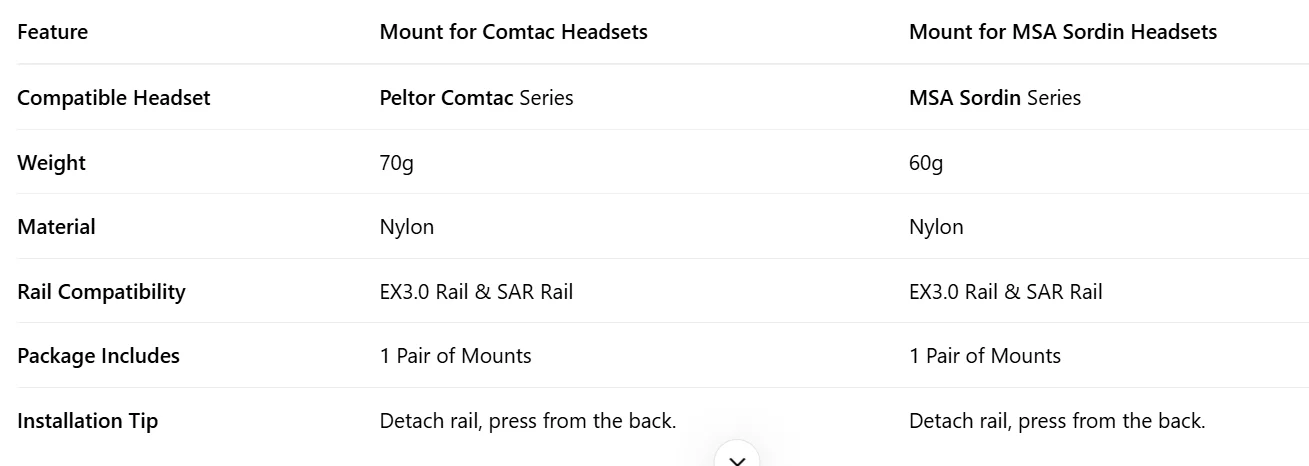
Task: Click the Feature column header
Action: pyautogui.click(x=53, y=32)
